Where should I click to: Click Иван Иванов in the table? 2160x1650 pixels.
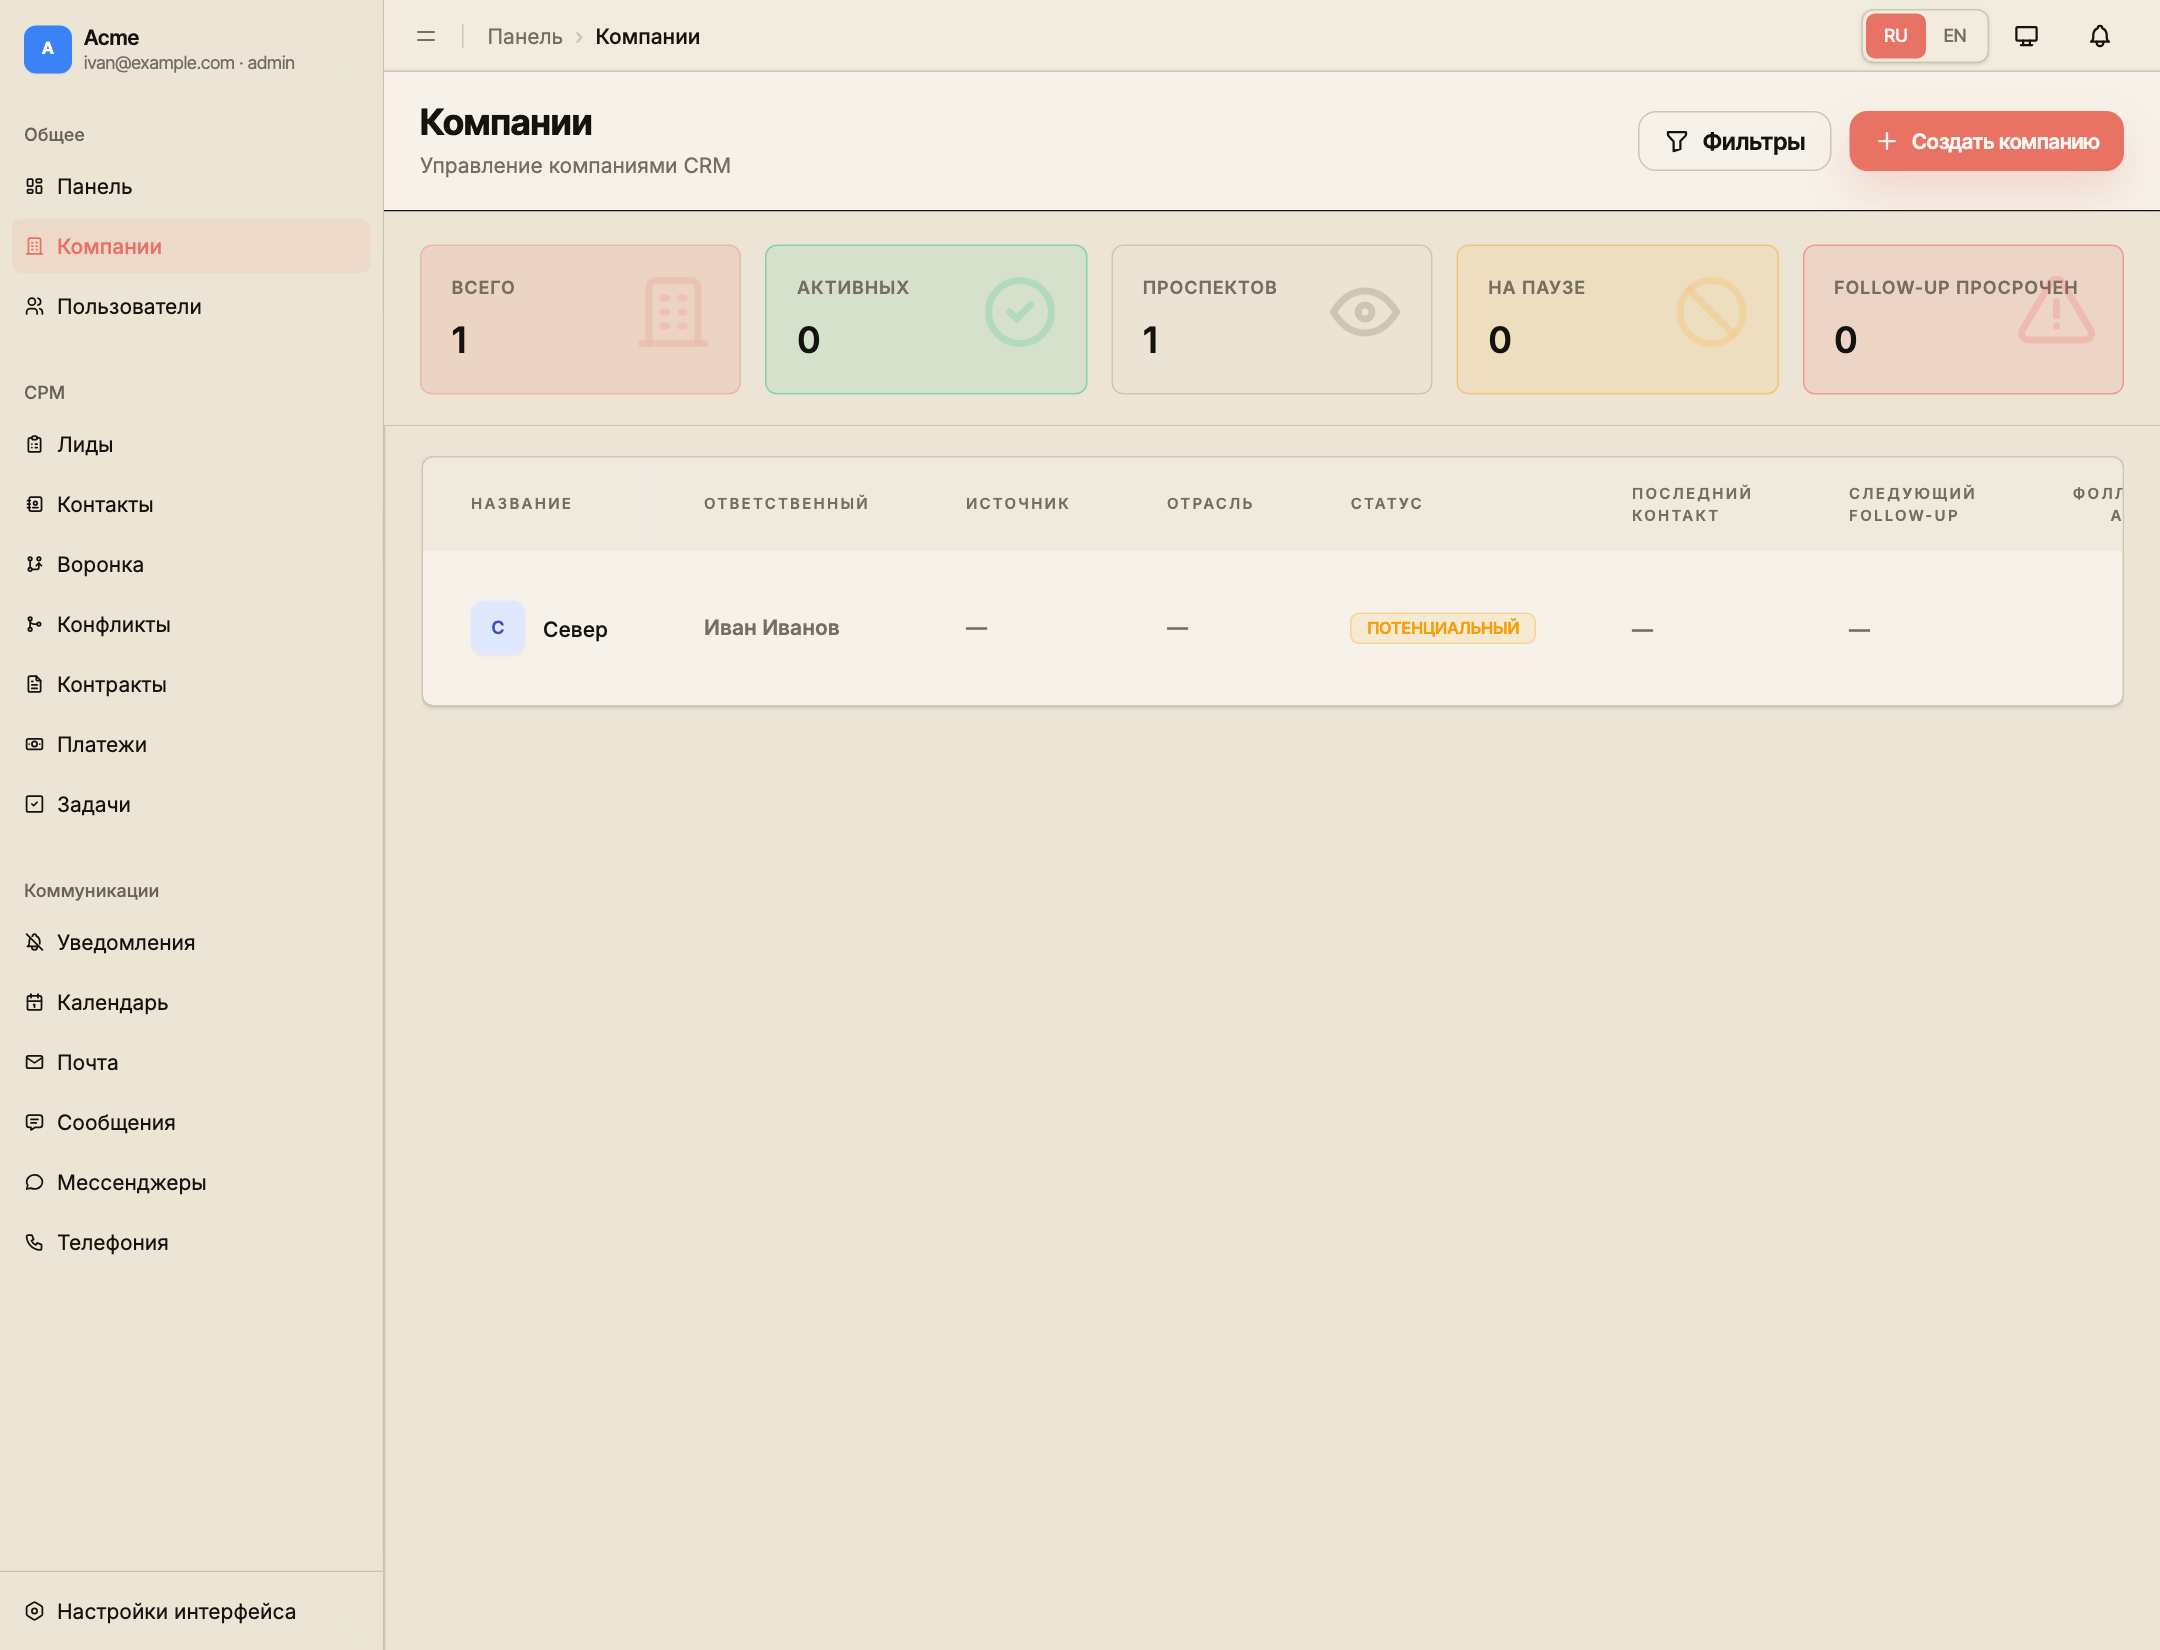coord(771,628)
